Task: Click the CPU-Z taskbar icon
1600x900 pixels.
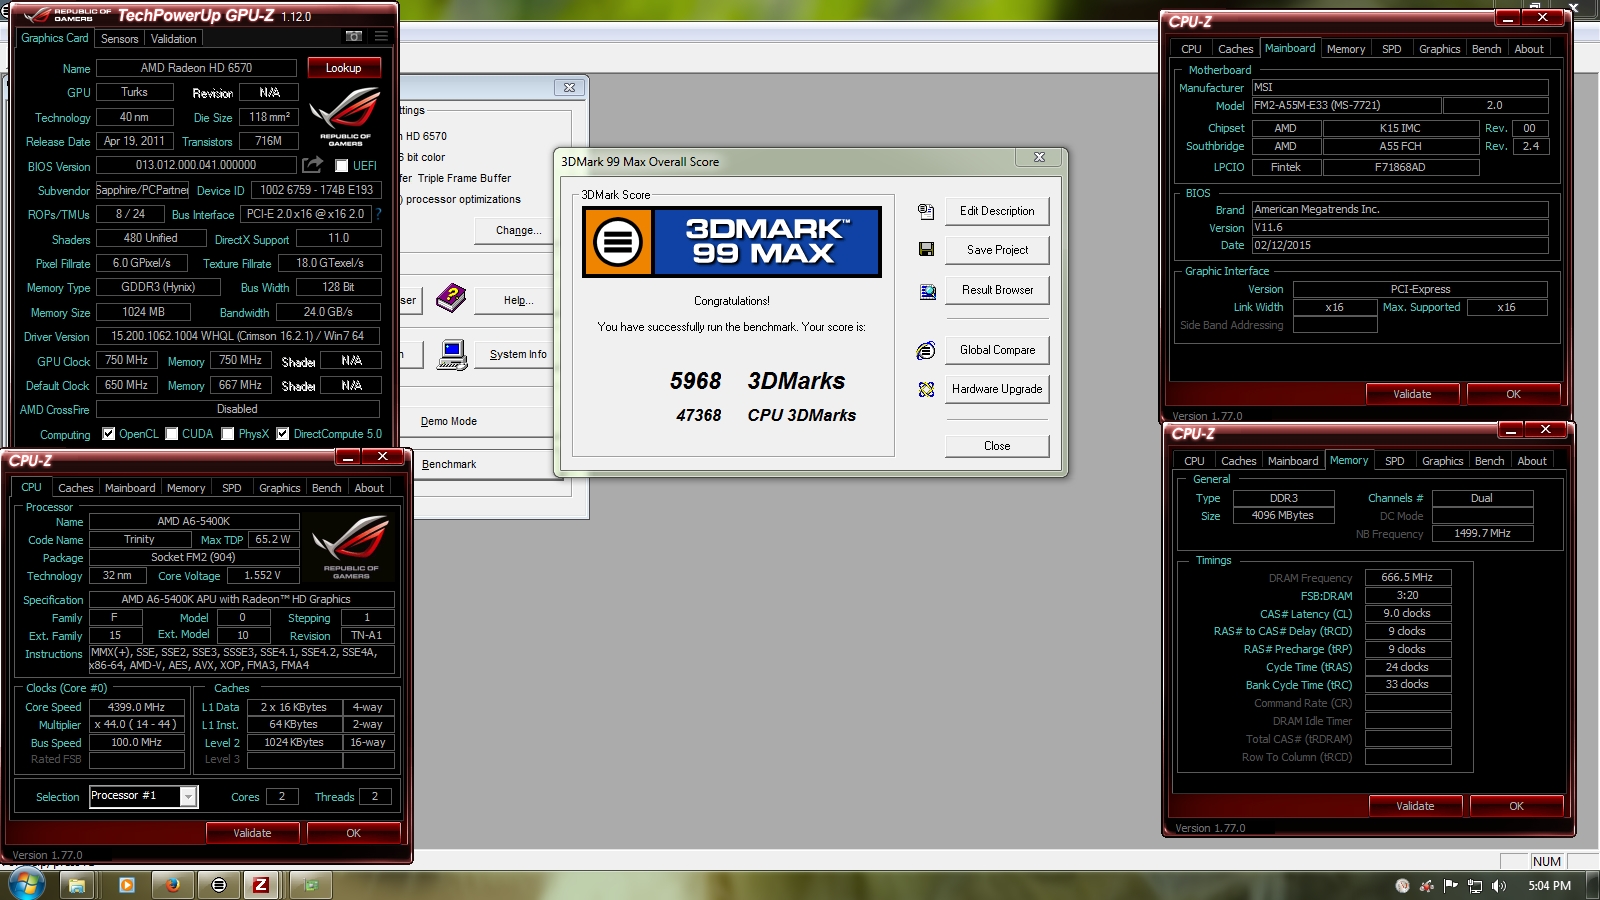Action: pyautogui.click(x=261, y=885)
